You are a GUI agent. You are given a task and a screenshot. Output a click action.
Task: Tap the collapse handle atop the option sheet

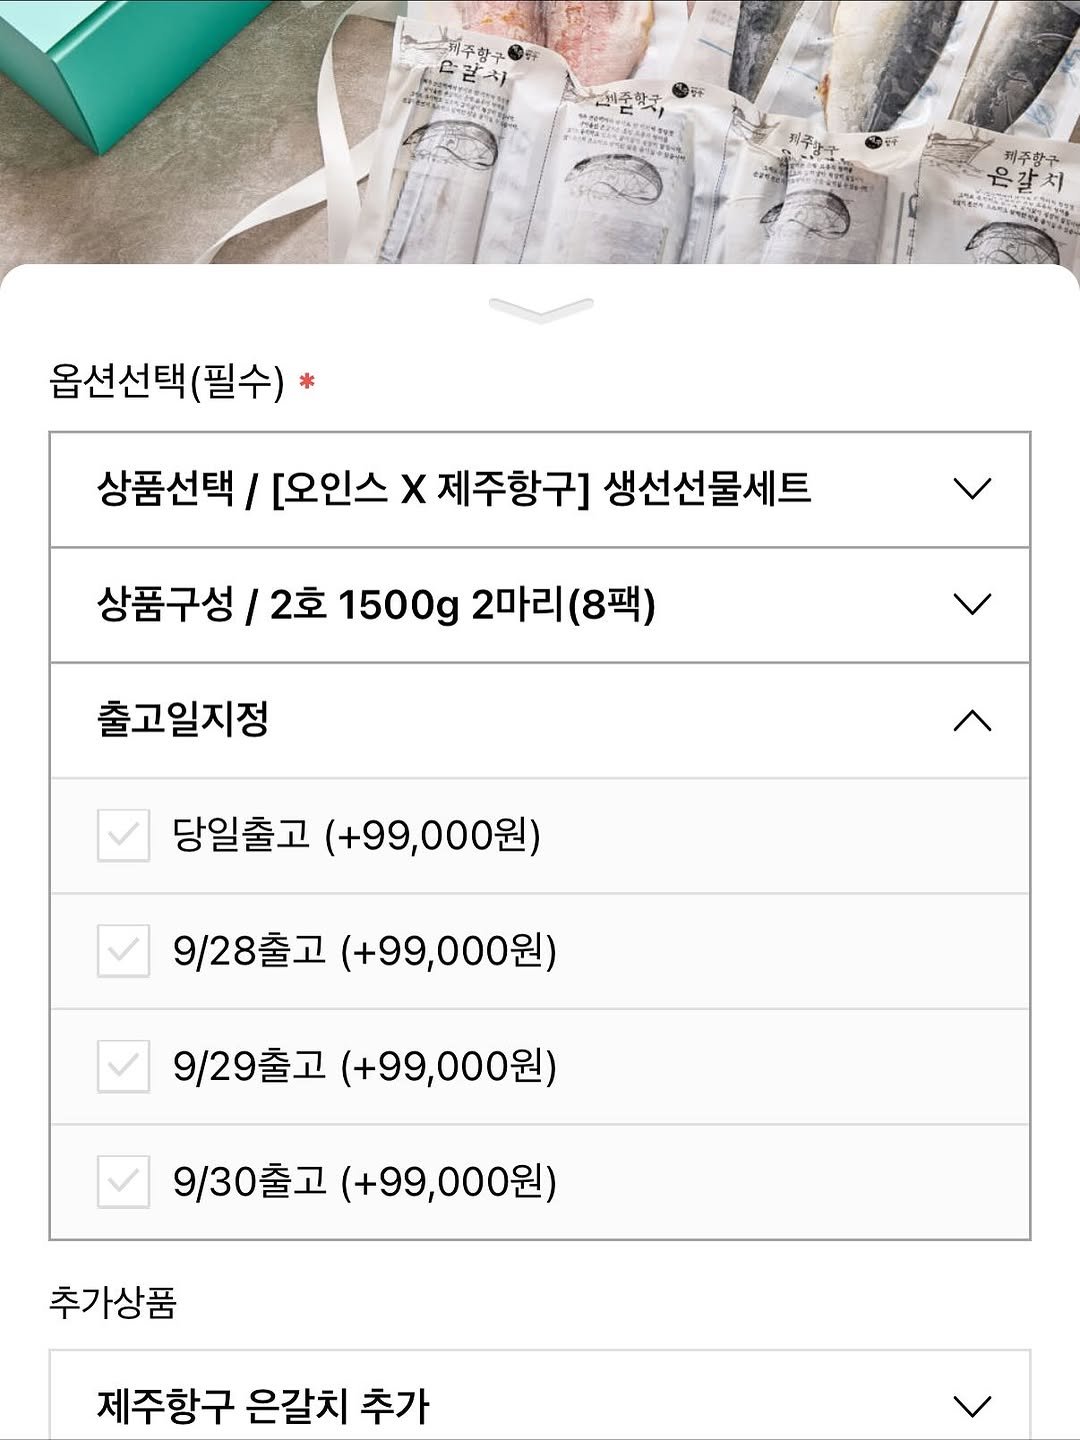click(540, 310)
